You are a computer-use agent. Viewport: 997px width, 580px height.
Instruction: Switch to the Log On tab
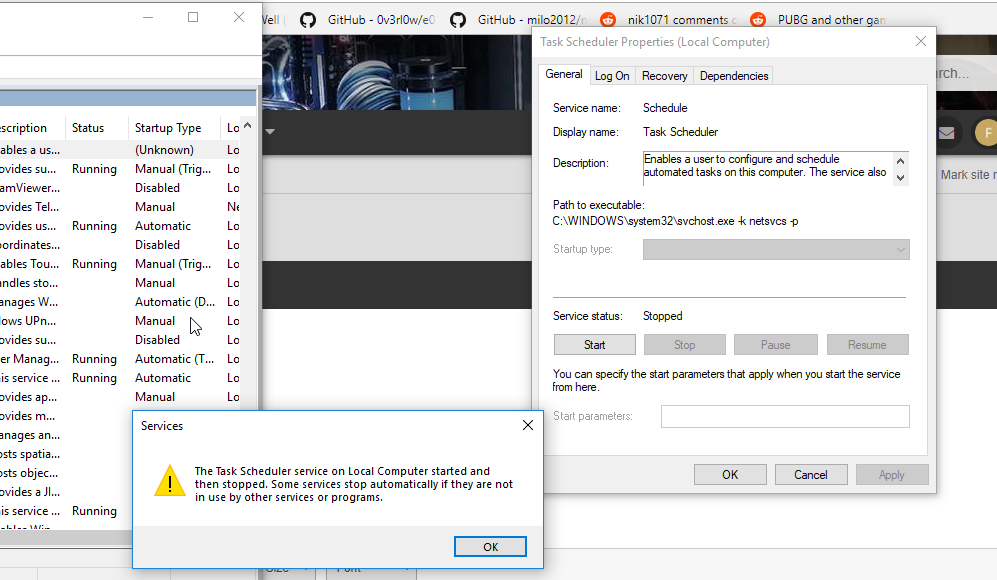pyautogui.click(x=612, y=75)
